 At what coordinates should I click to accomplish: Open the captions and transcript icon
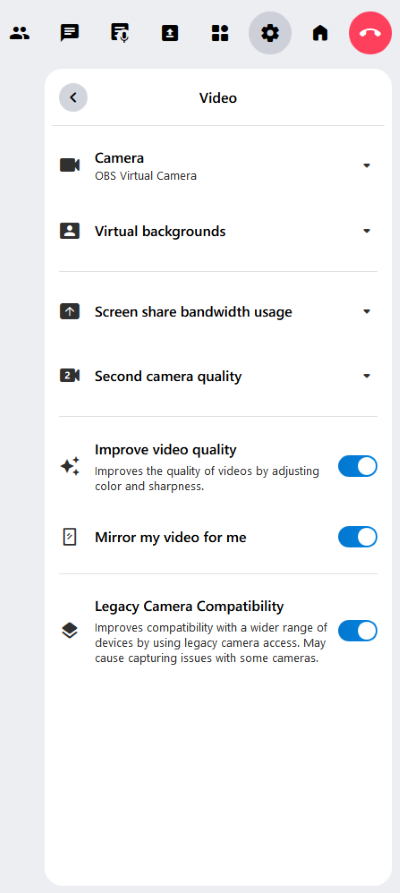point(120,33)
